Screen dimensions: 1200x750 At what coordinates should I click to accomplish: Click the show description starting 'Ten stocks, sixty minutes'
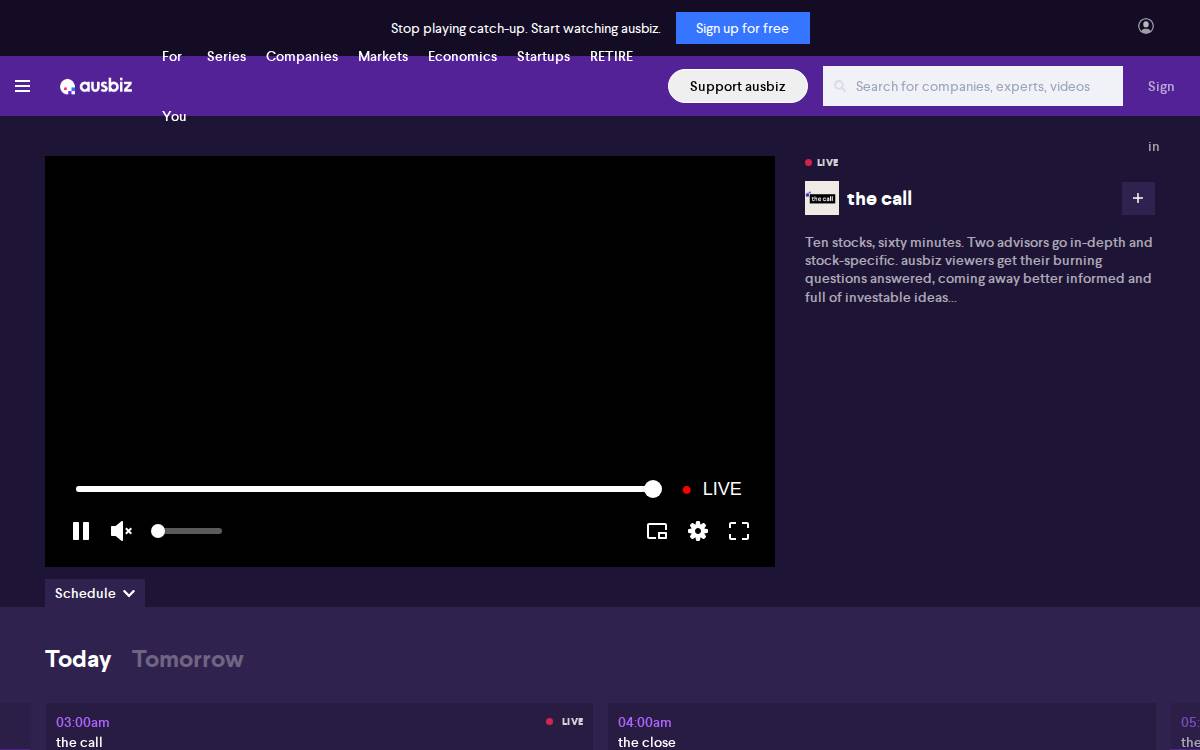pos(979,270)
